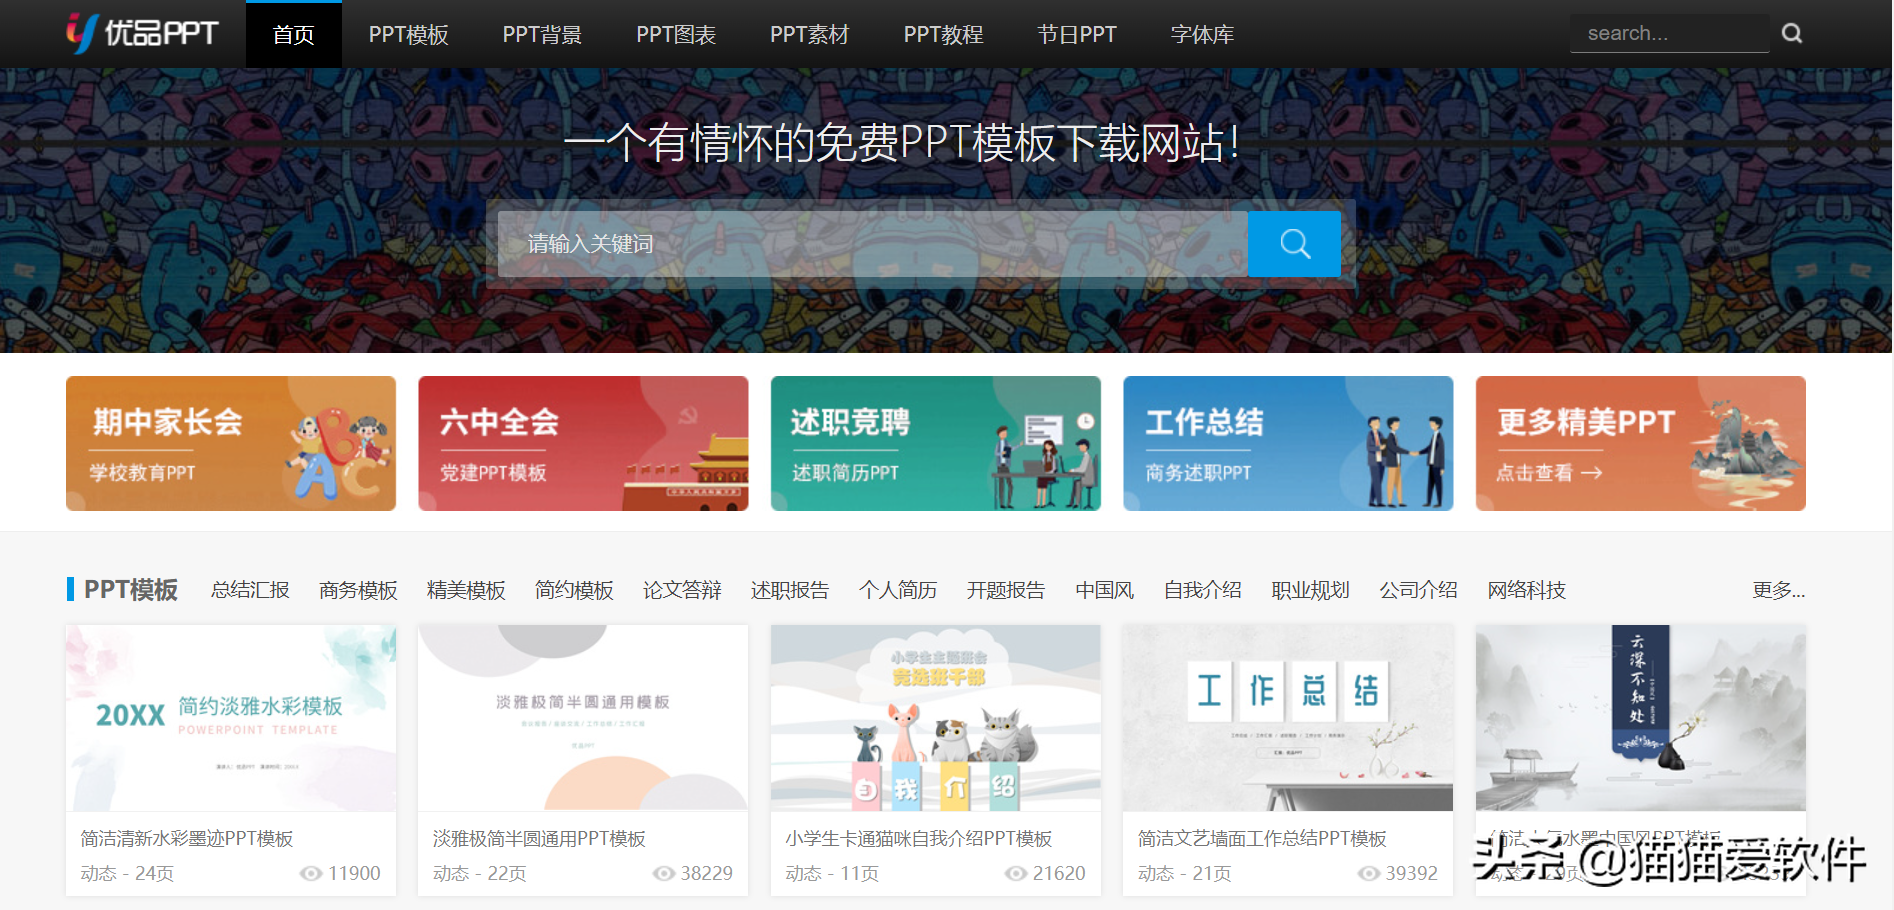Click the 六中全会 party-building PPT banner
This screenshot has height=910, width=1894.
point(583,443)
